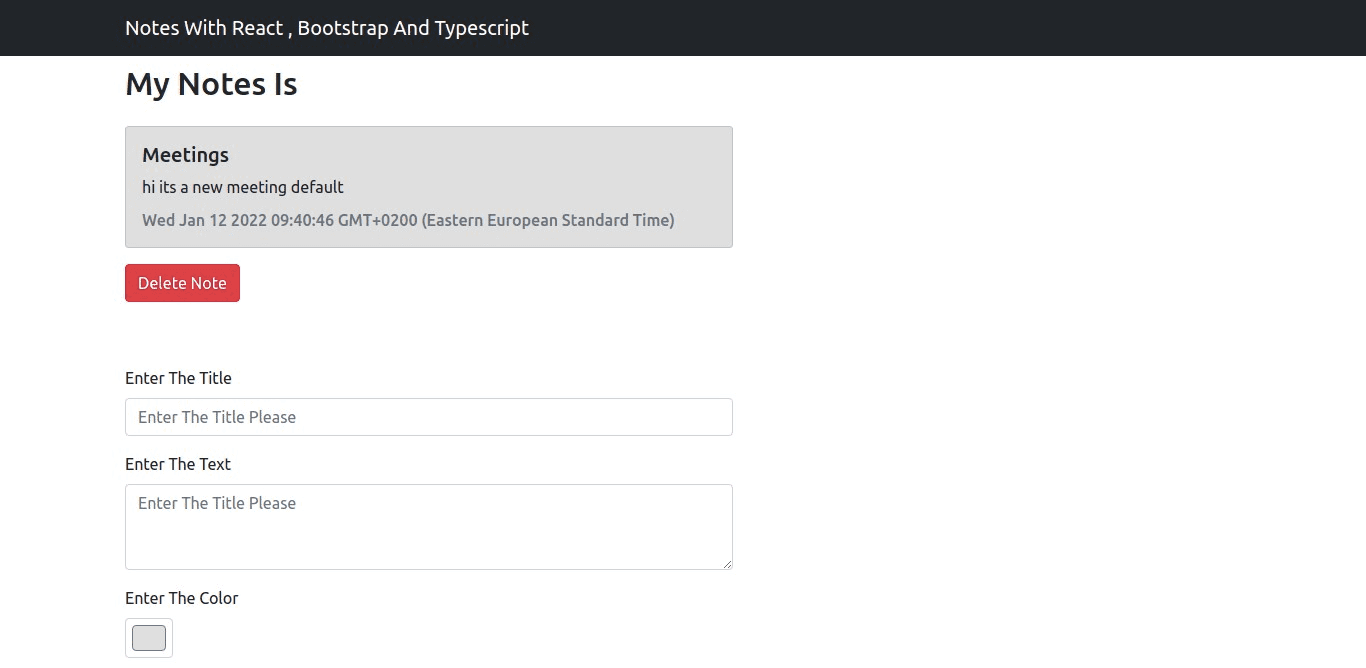Click "GMT+0200" in the note timestamp
1366x668 pixels.
378,220
